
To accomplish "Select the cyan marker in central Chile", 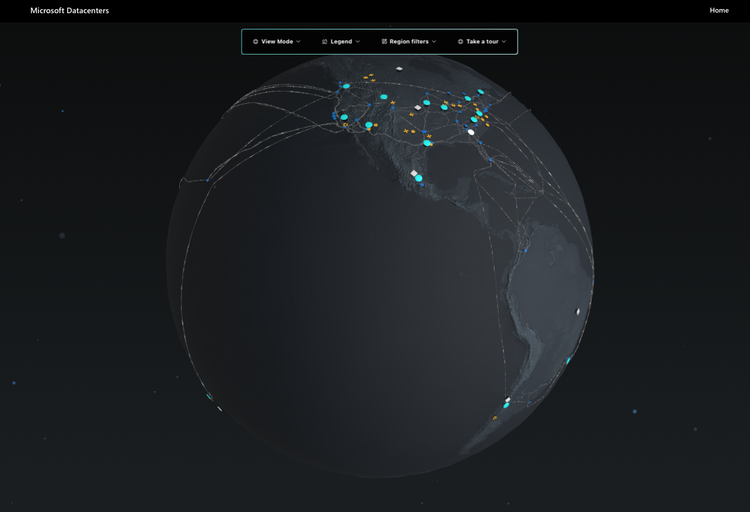I will (506, 405).
